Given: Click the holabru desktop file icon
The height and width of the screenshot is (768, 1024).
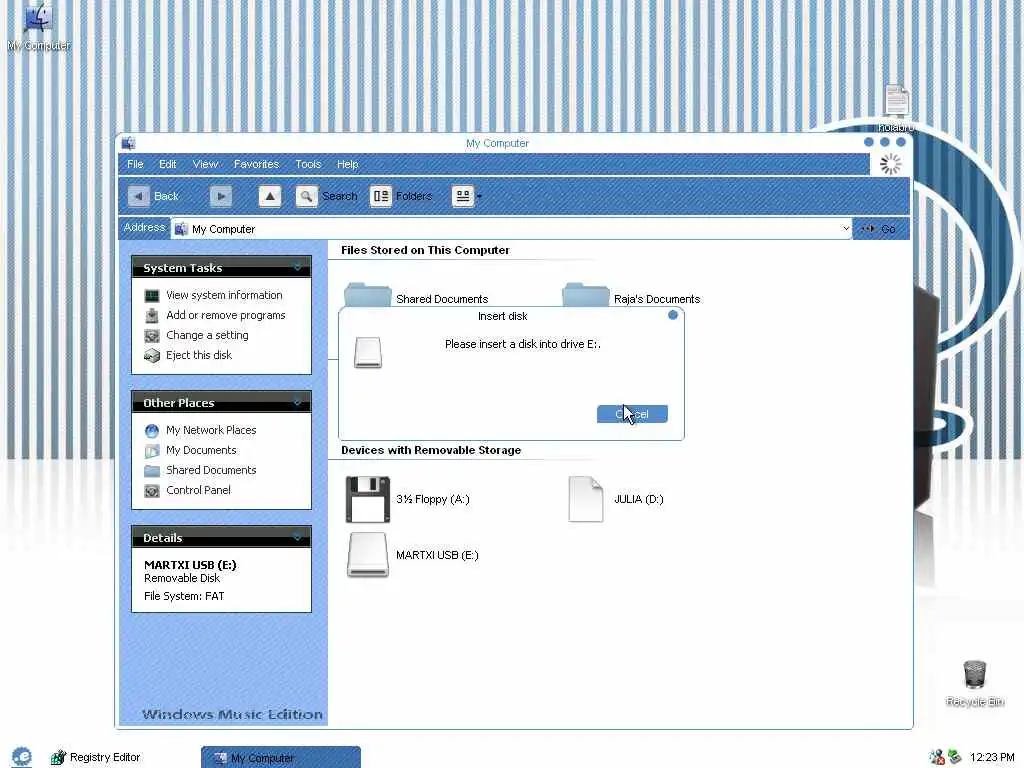Looking at the screenshot, I should click(896, 108).
